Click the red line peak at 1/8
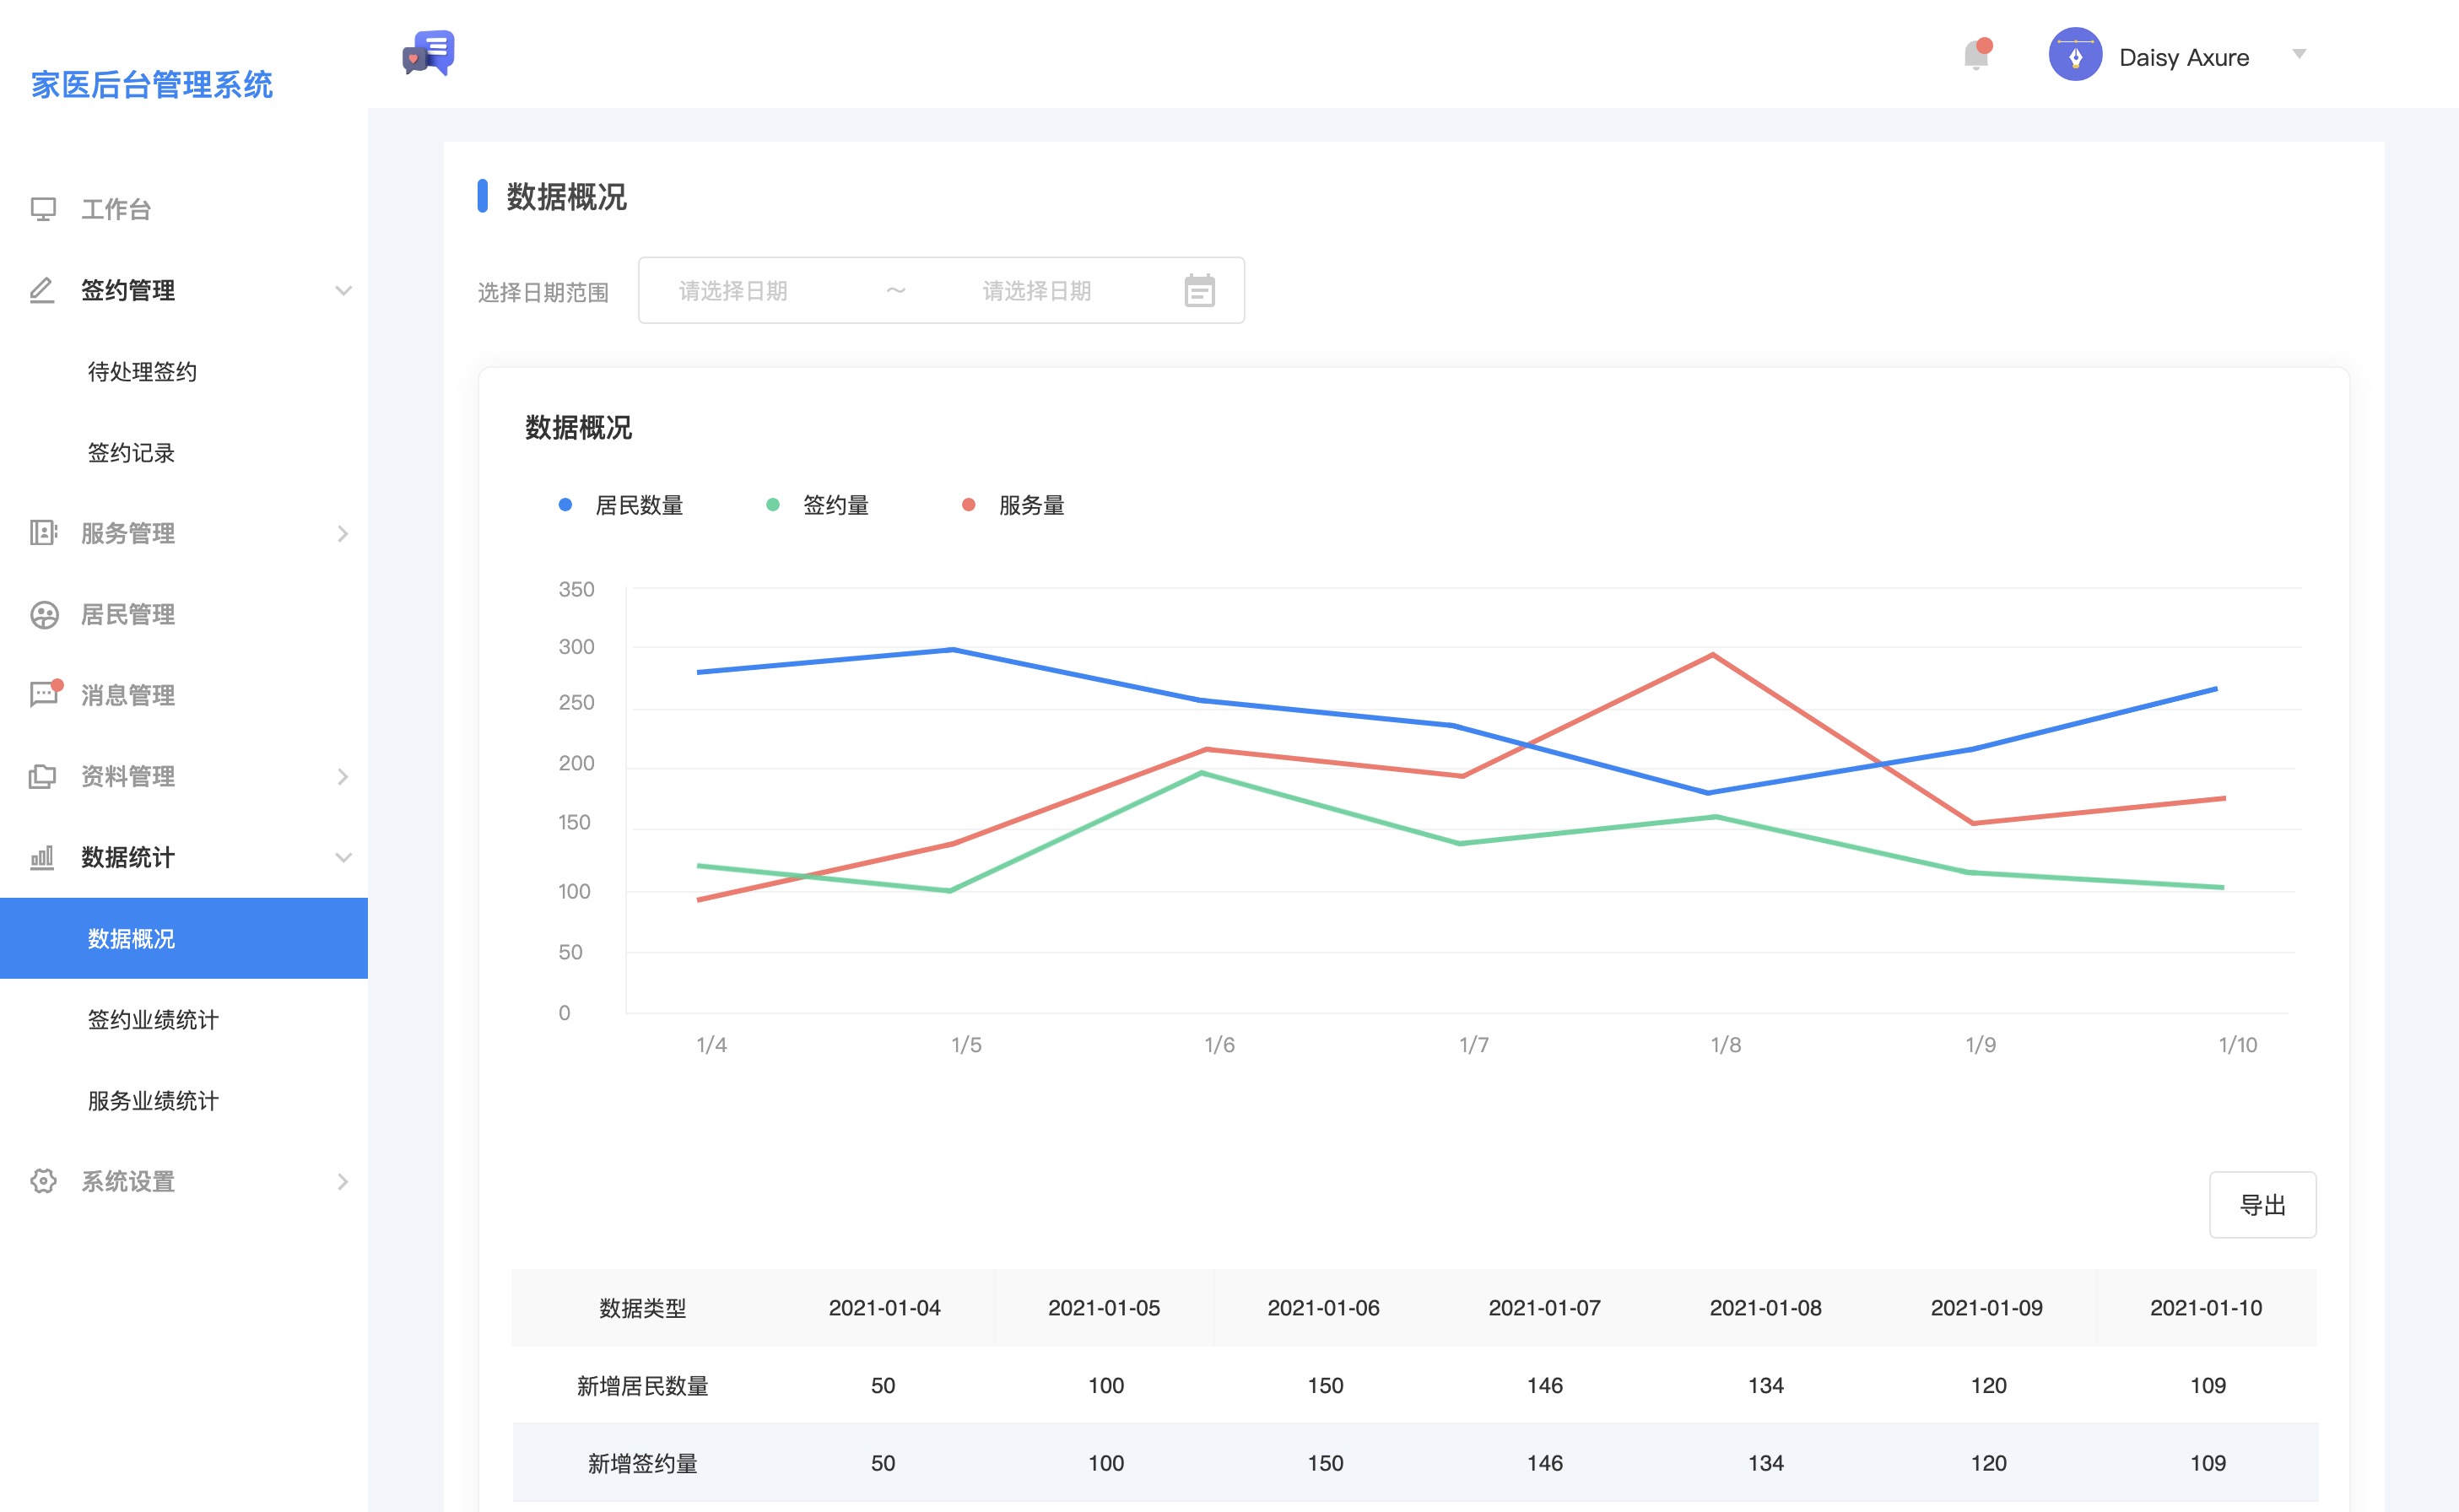The image size is (2459, 1512). coord(1713,655)
